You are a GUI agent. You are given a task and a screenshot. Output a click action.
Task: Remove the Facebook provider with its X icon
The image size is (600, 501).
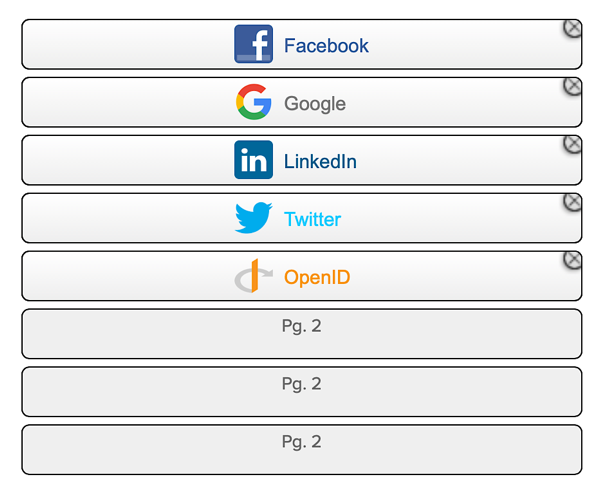click(572, 28)
